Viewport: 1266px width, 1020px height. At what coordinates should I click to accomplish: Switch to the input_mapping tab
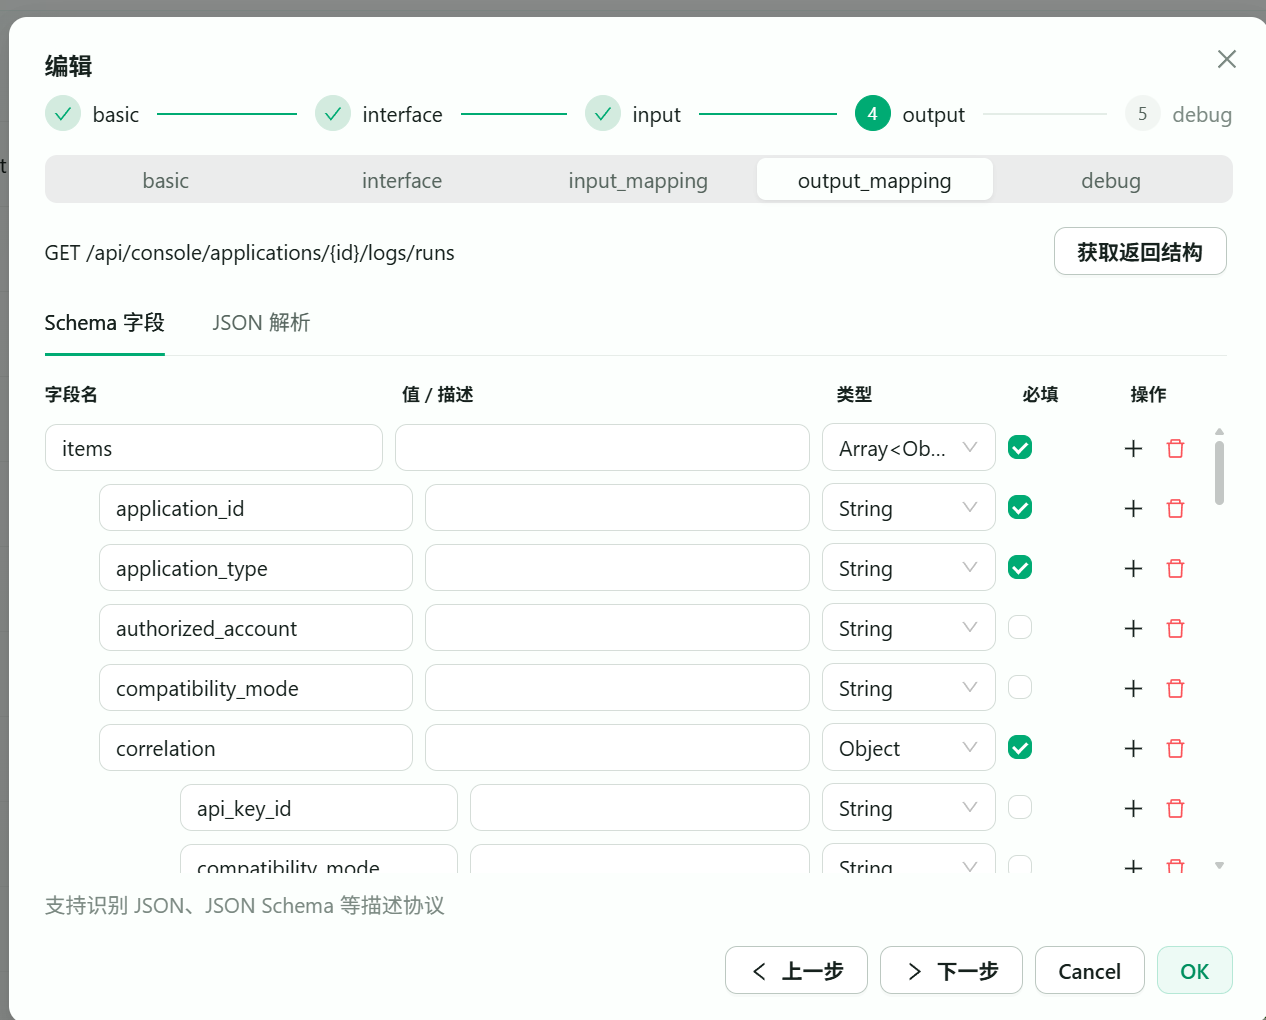coord(638,180)
